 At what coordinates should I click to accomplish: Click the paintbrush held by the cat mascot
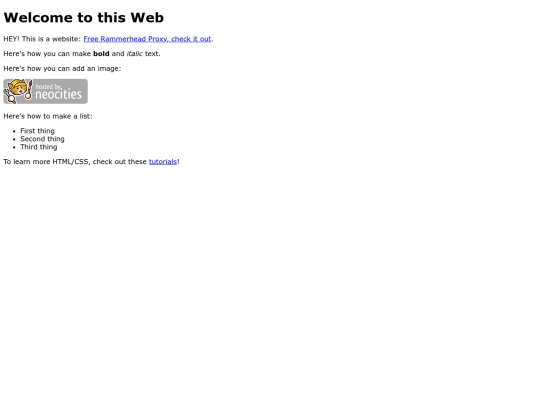pyautogui.click(x=29, y=90)
